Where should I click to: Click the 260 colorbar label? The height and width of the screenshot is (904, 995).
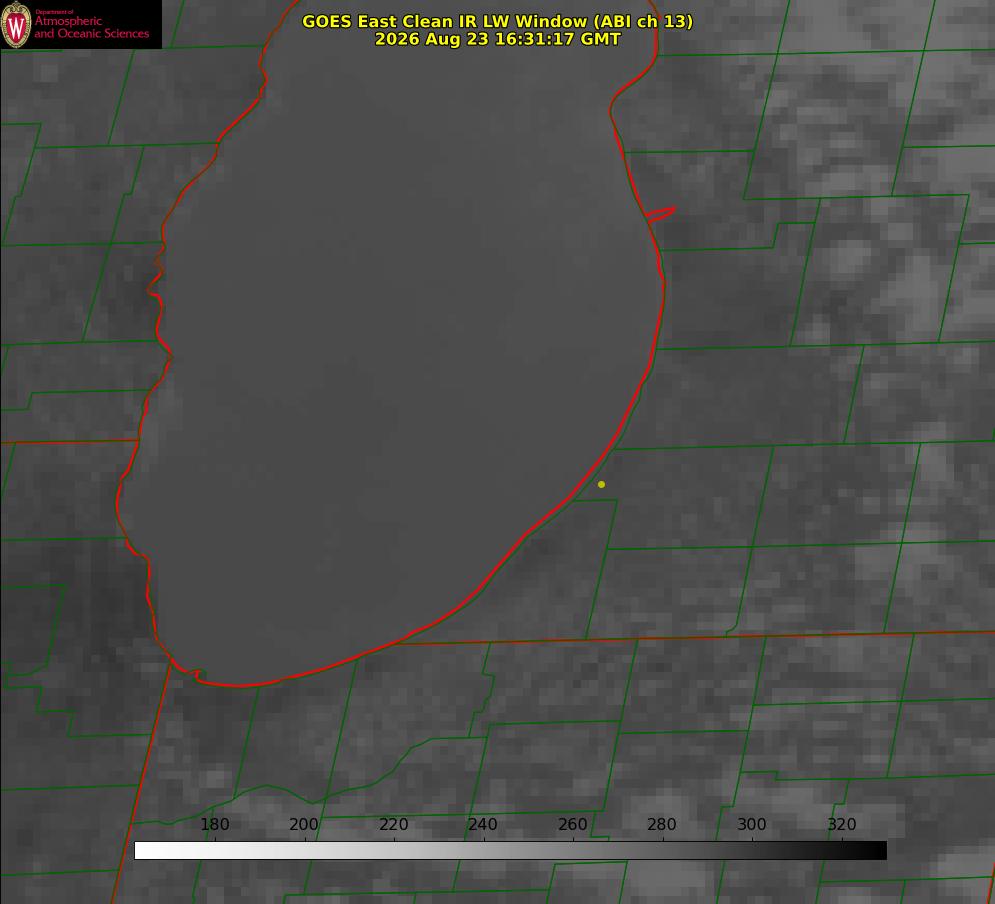point(572,824)
